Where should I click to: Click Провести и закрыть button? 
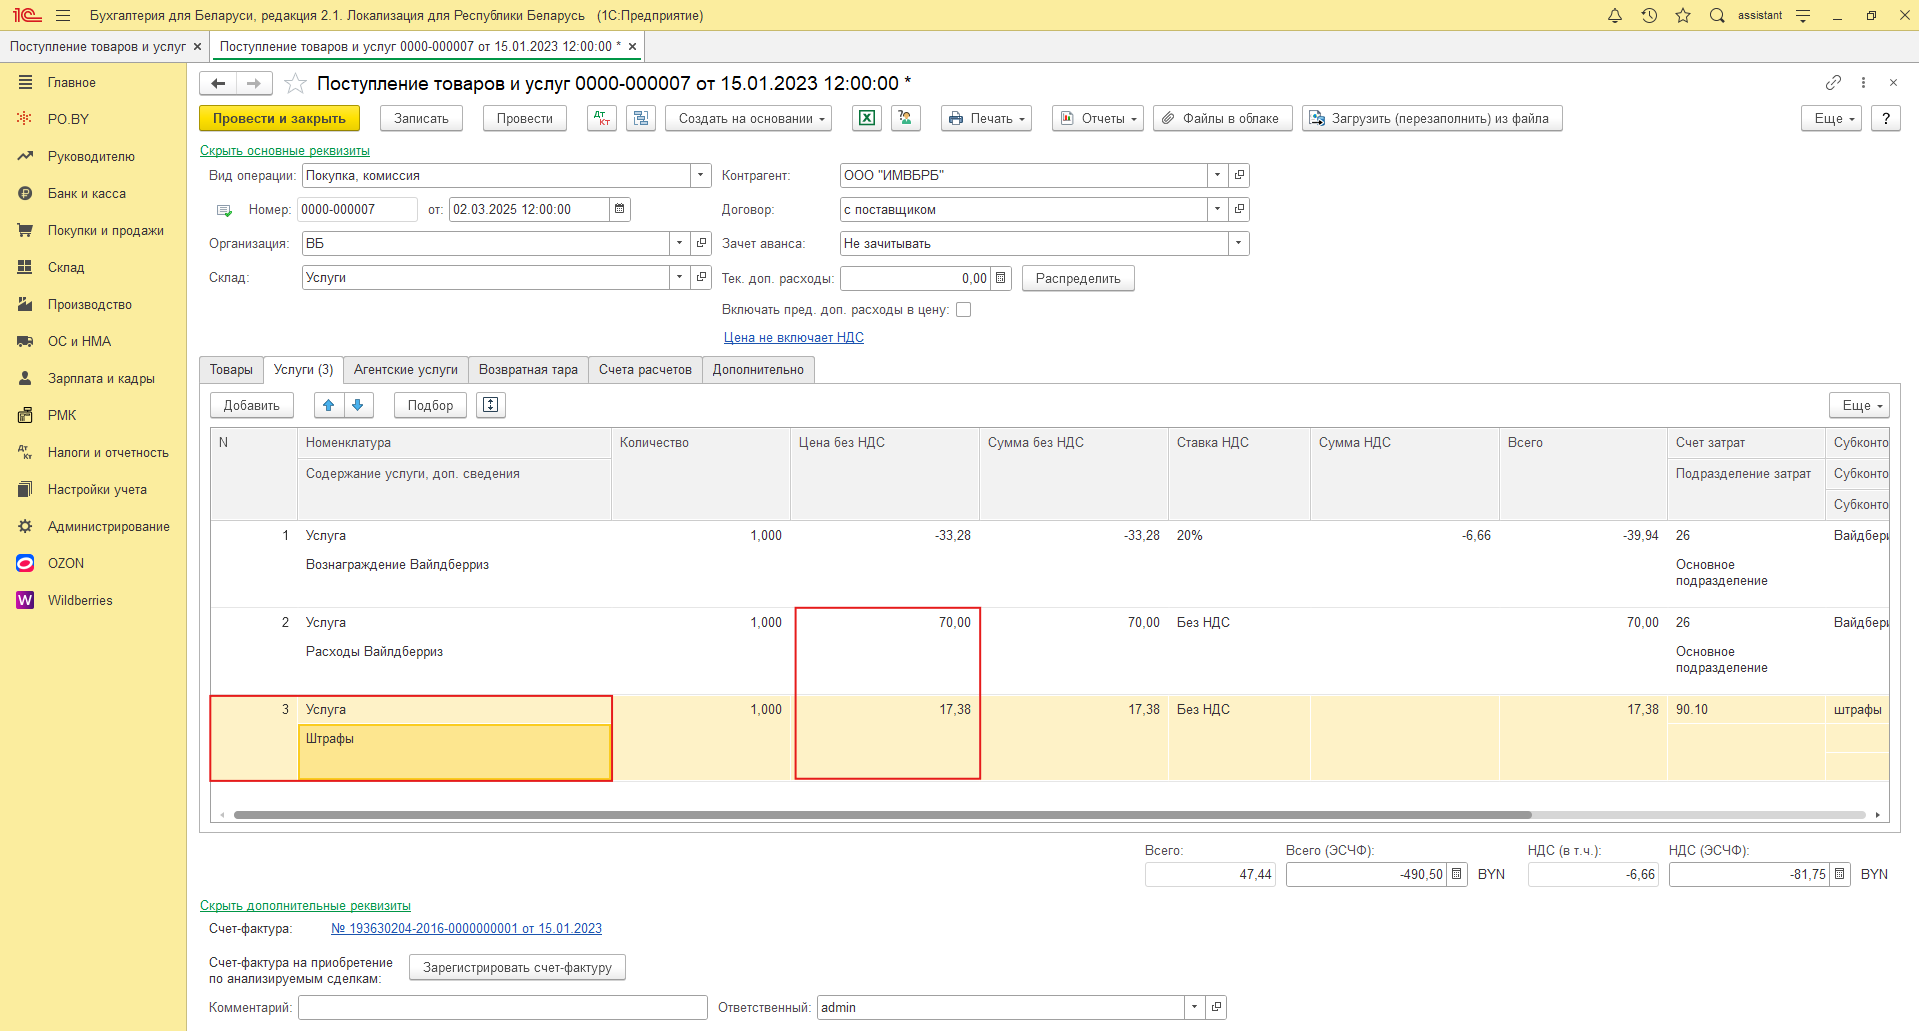coord(279,118)
